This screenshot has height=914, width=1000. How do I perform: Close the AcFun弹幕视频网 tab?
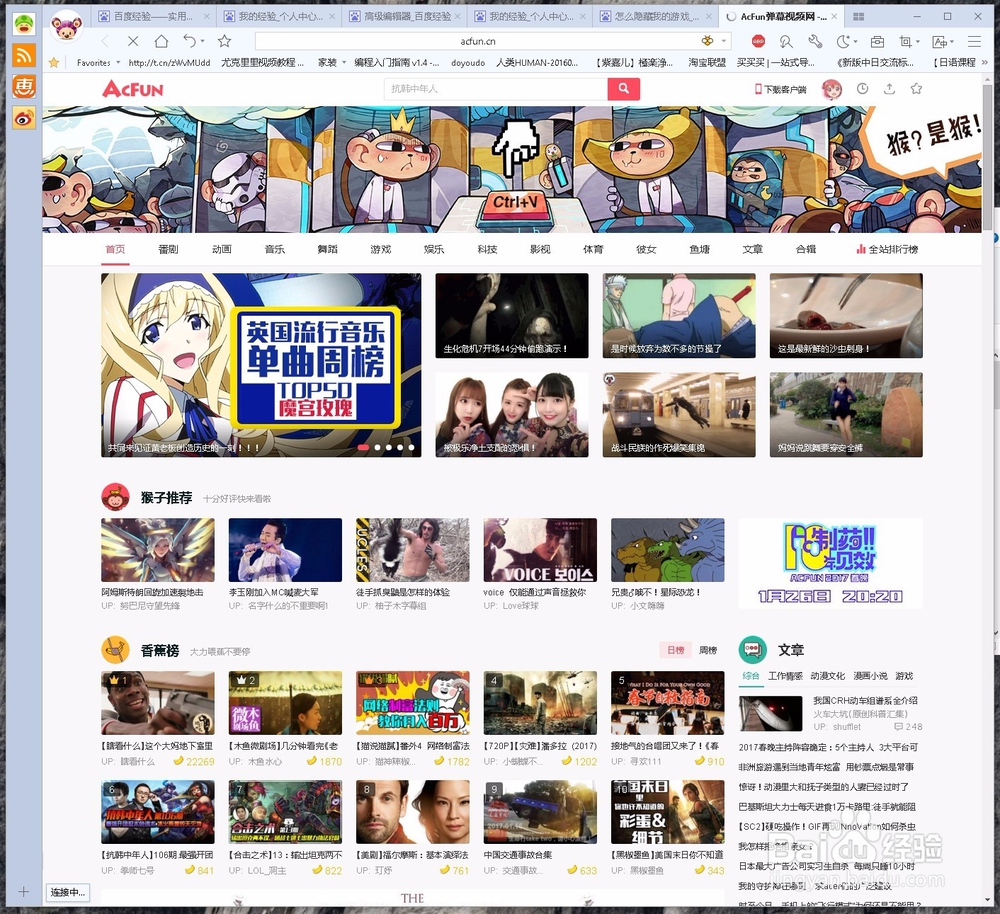click(x=834, y=17)
